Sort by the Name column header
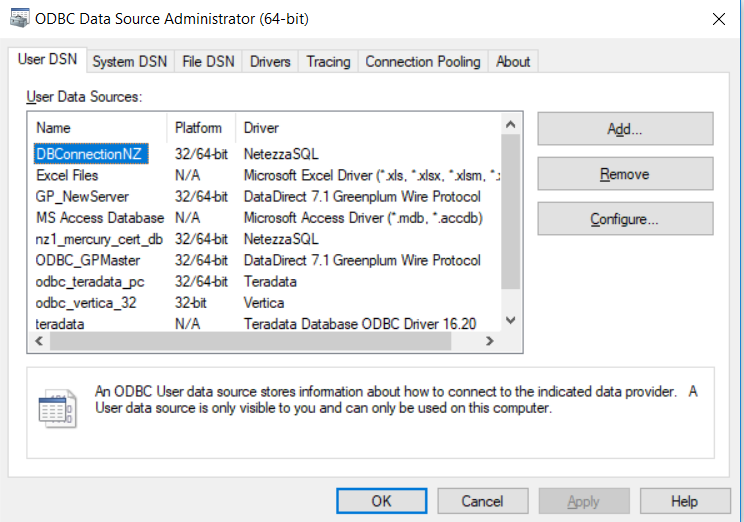 point(97,128)
